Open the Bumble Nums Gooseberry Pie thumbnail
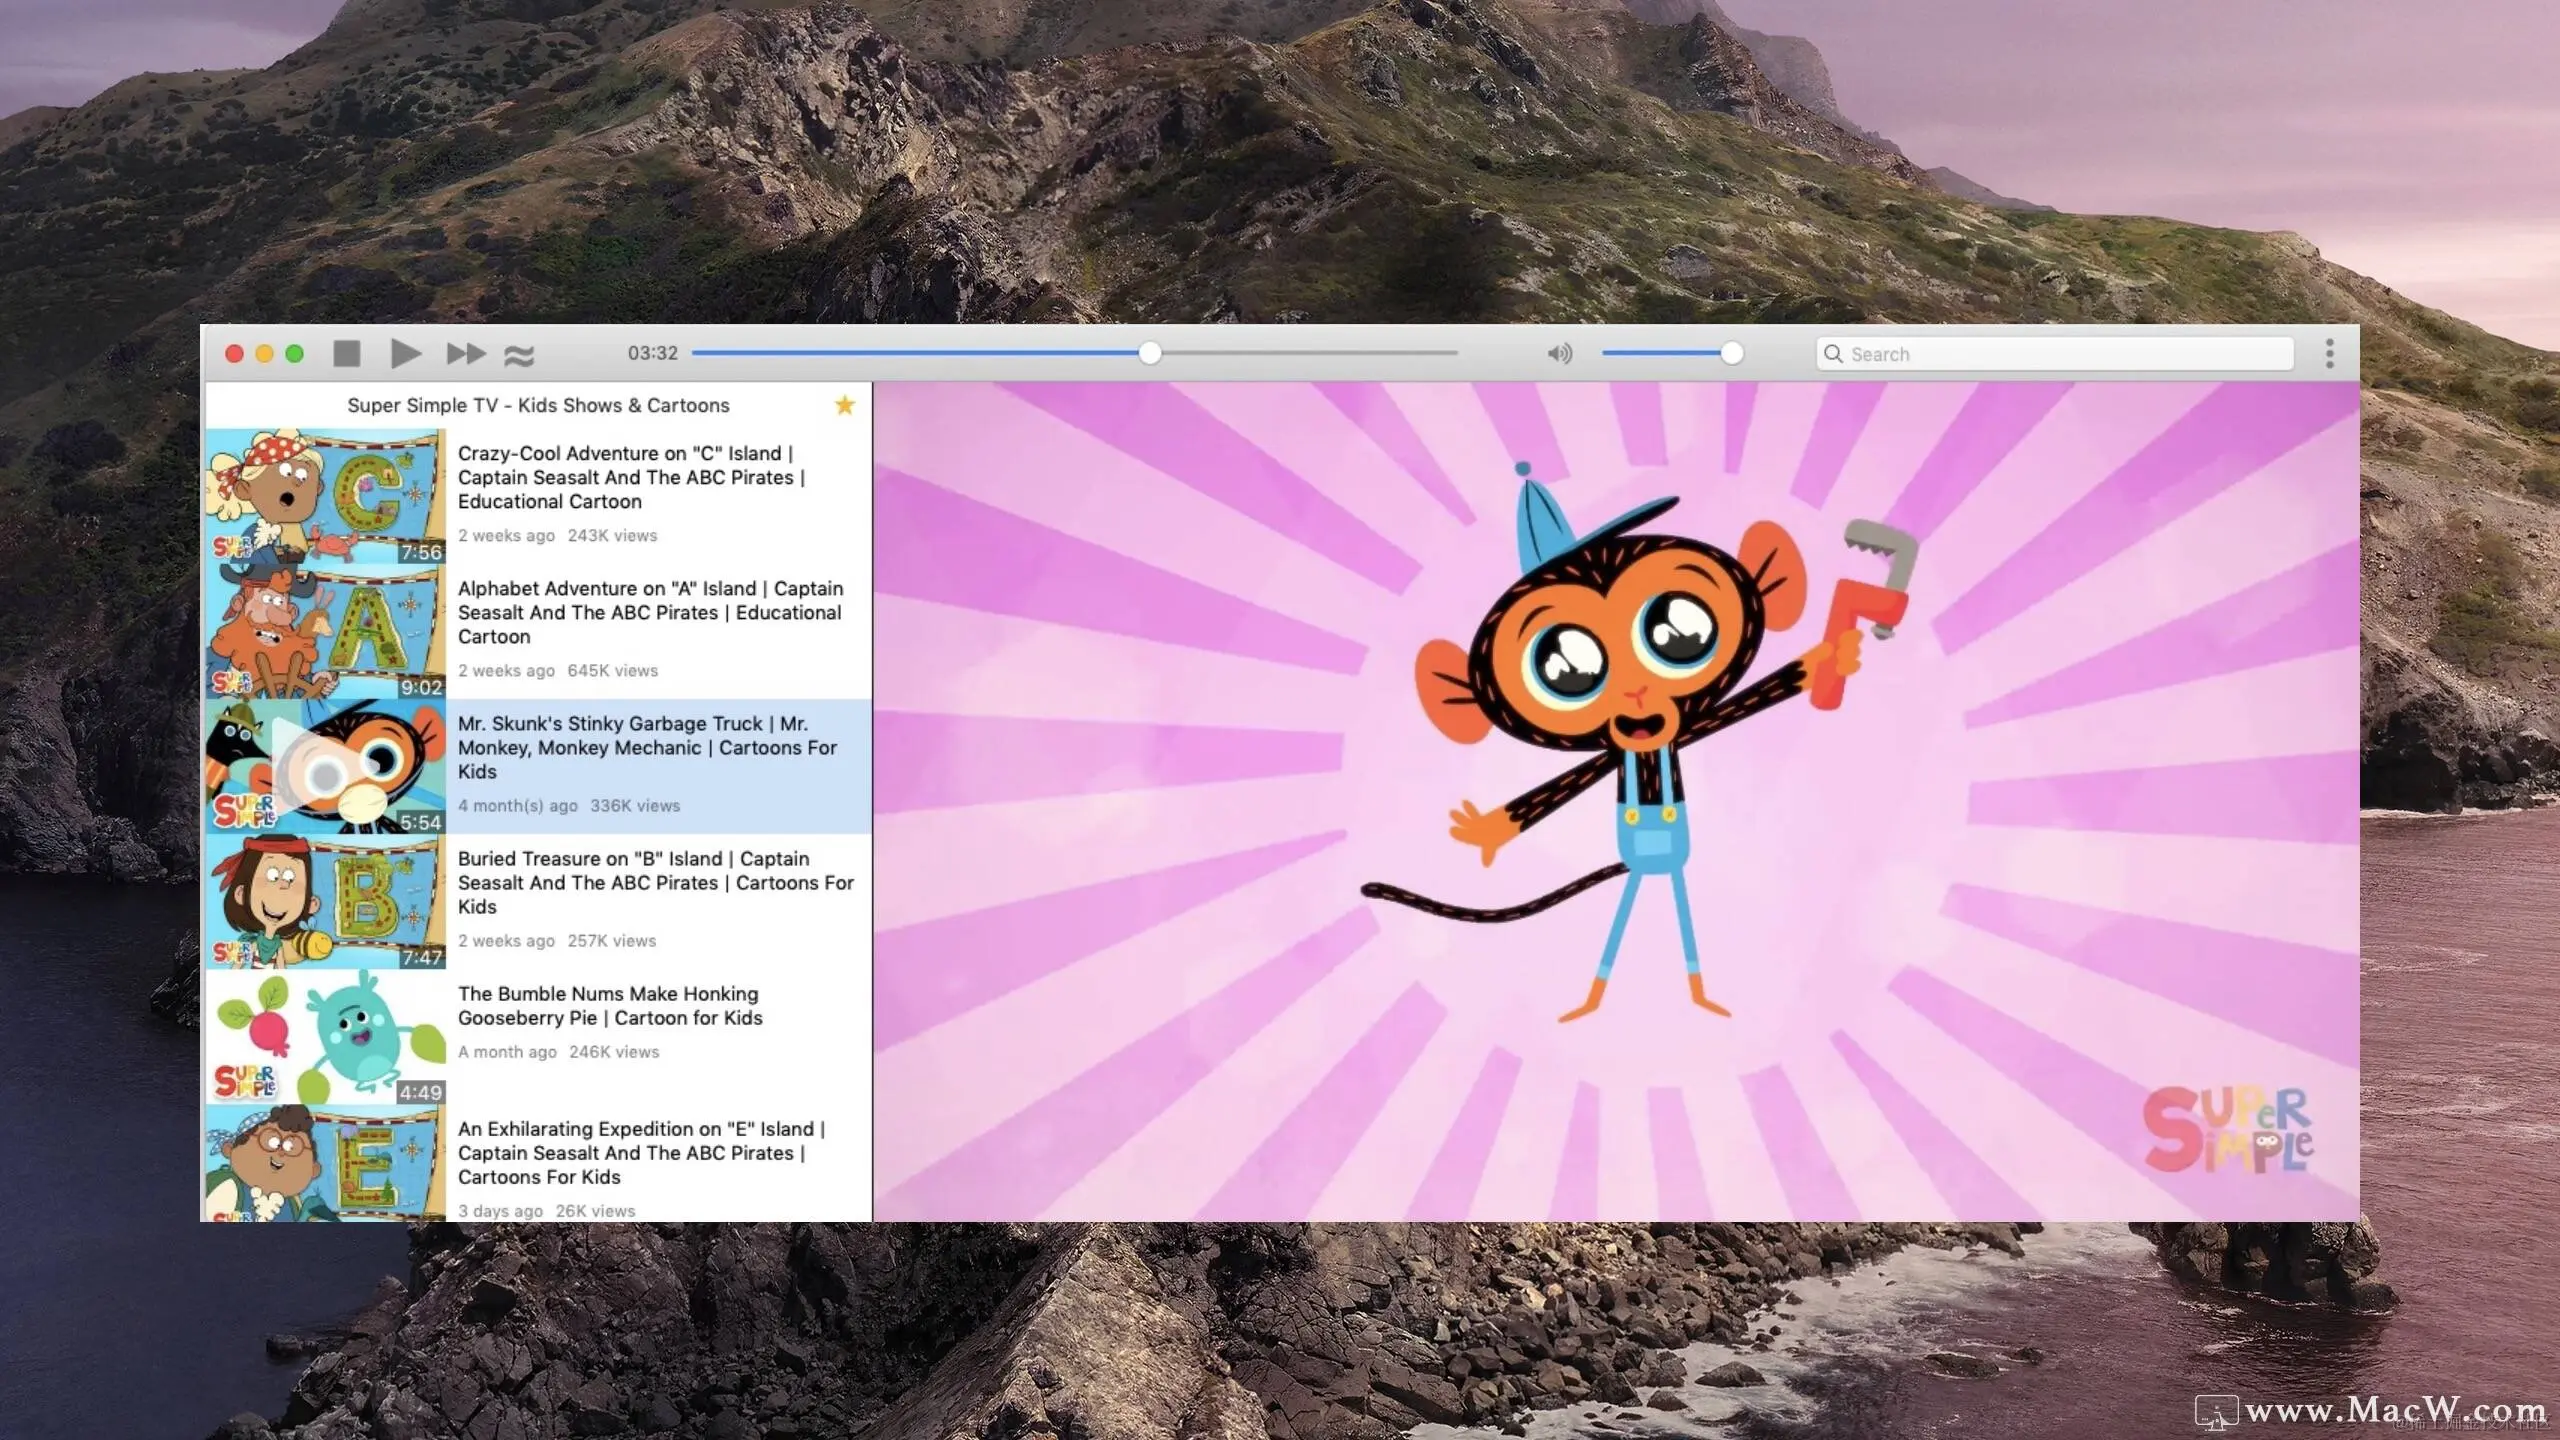Viewport: 2560px width, 1440px height. coord(325,1036)
